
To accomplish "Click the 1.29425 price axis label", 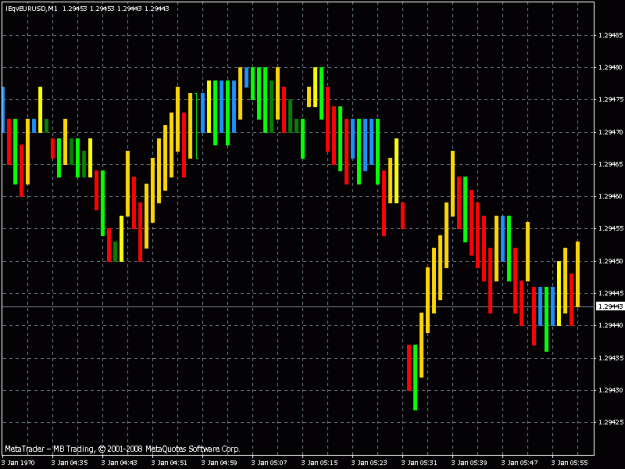I will click(611, 422).
